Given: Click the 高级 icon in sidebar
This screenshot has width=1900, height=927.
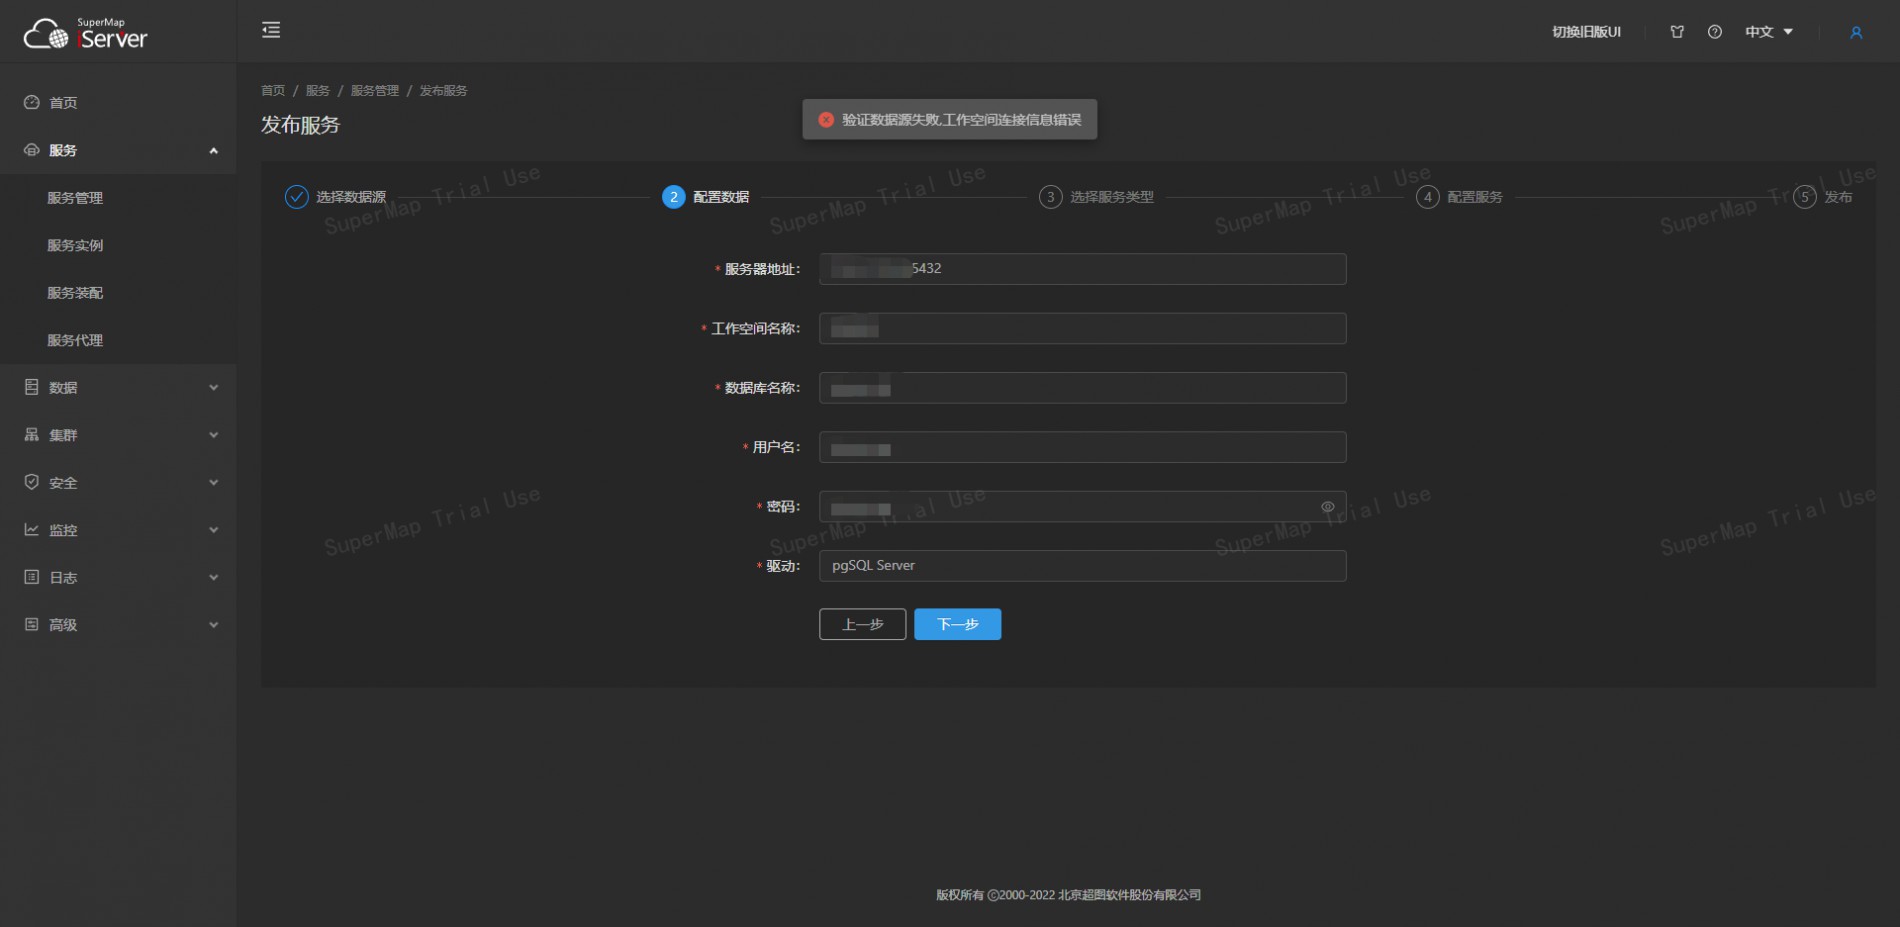Looking at the screenshot, I should (32, 624).
